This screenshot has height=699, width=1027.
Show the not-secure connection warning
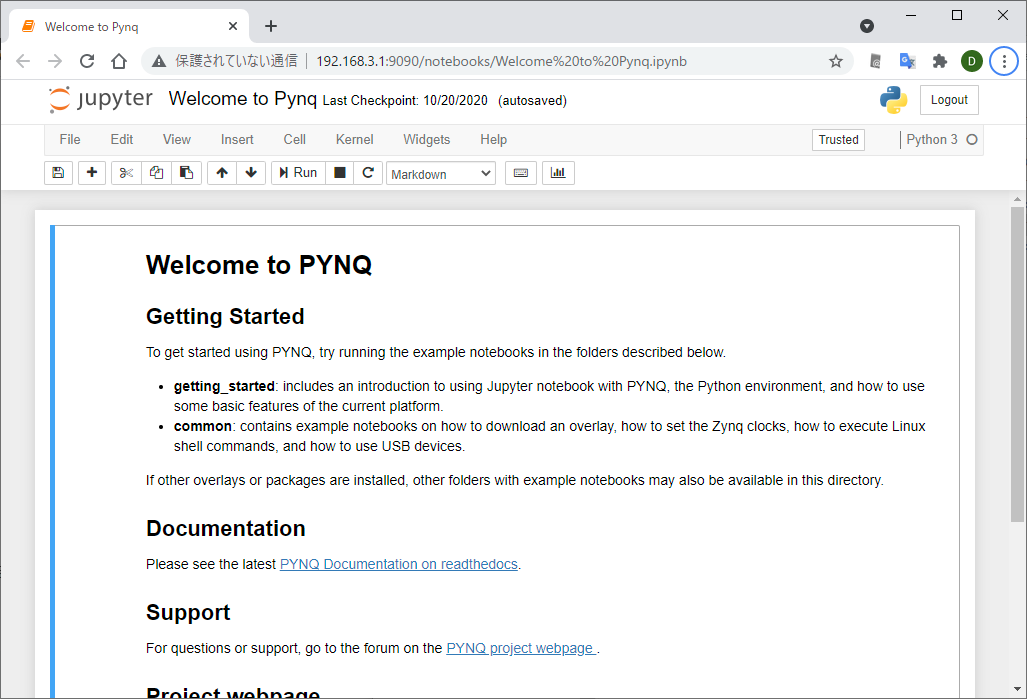tap(225, 62)
